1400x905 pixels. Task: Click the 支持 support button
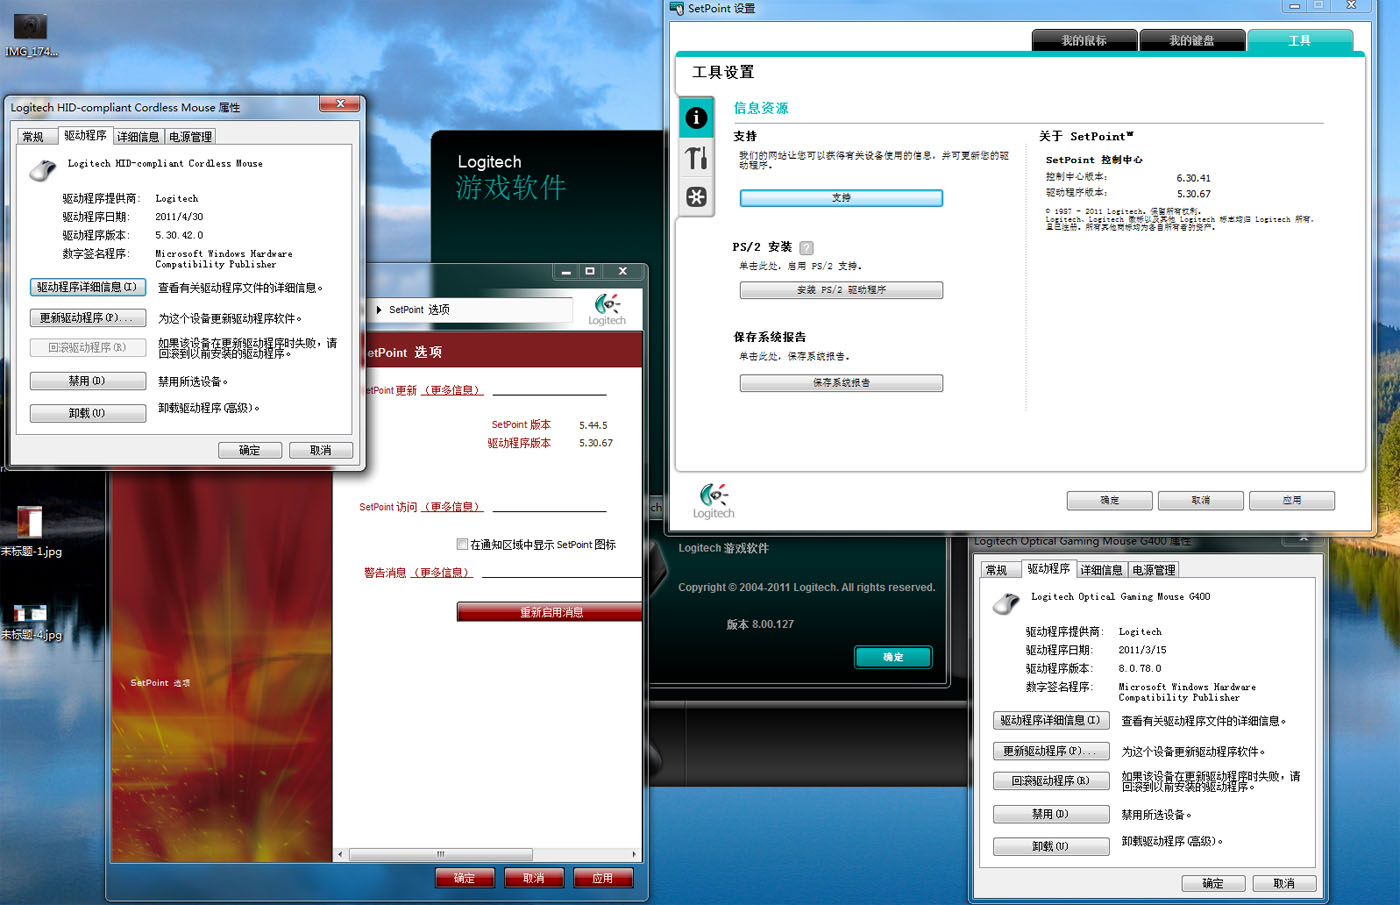[x=841, y=198]
